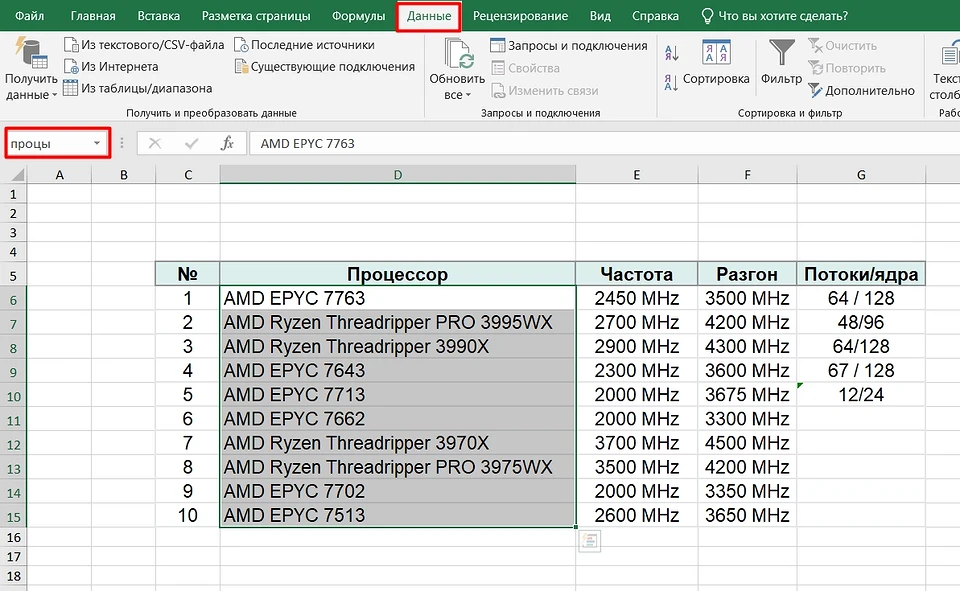This screenshot has height=591, width=960.
Task: Open the Sort (Сортировка) dialog icon
Action: click(x=715, y=53)
